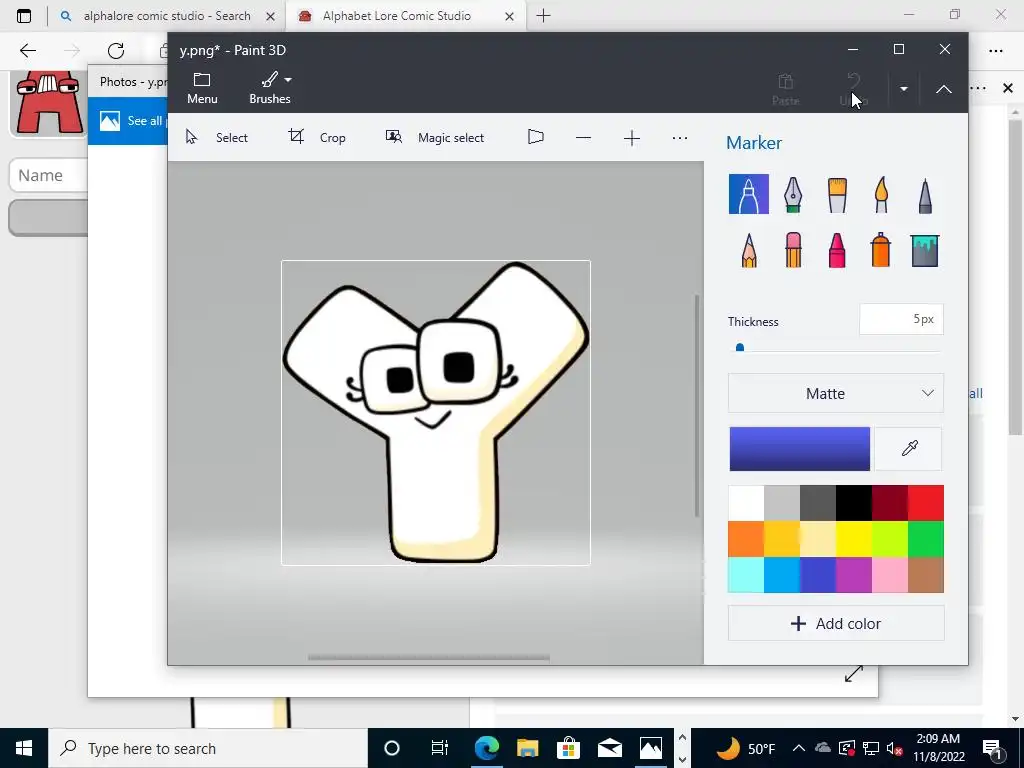This screenshot has width=1024, height=768.
Task: Open the Matte material dropdown
Action: pos(836,393)
